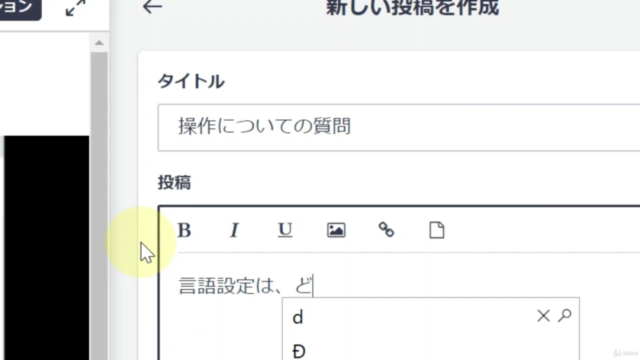Select the 'Đ' candidate in suggestion list

[x=298, y=351]
